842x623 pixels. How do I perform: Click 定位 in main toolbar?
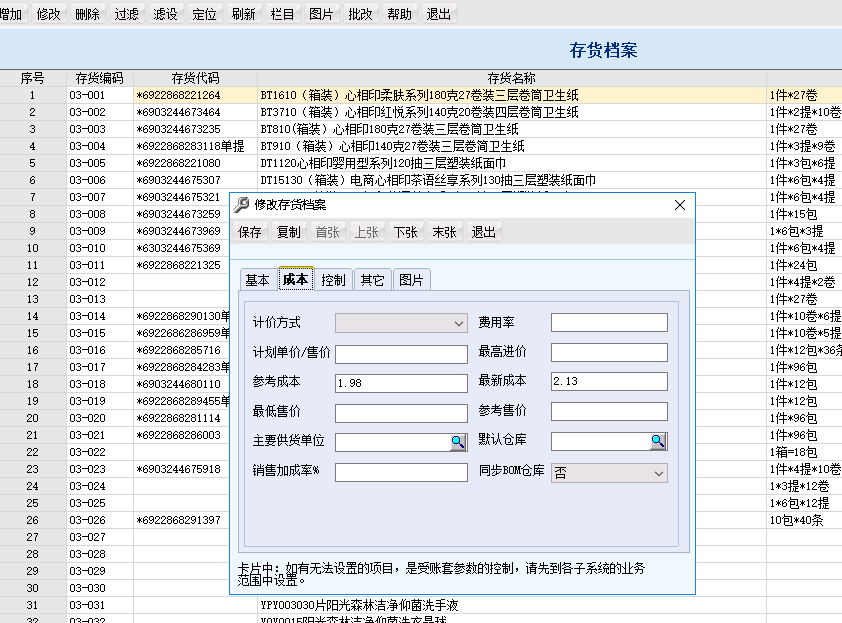(x=205, y=14)
